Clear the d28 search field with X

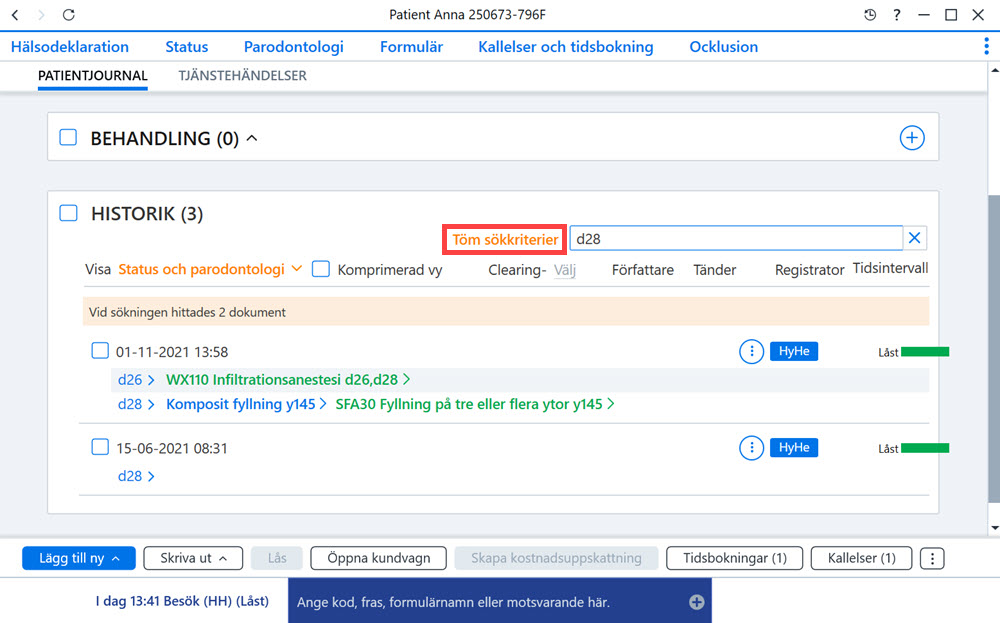pos(915,238)
